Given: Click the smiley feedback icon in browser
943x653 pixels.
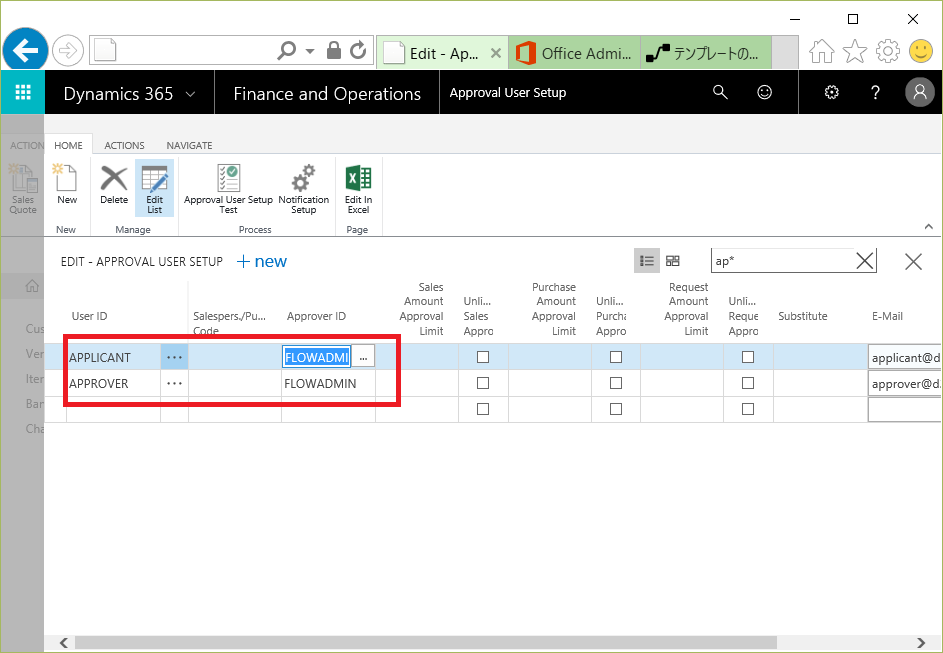Looking at the screenshot, I should coord(920,51).
